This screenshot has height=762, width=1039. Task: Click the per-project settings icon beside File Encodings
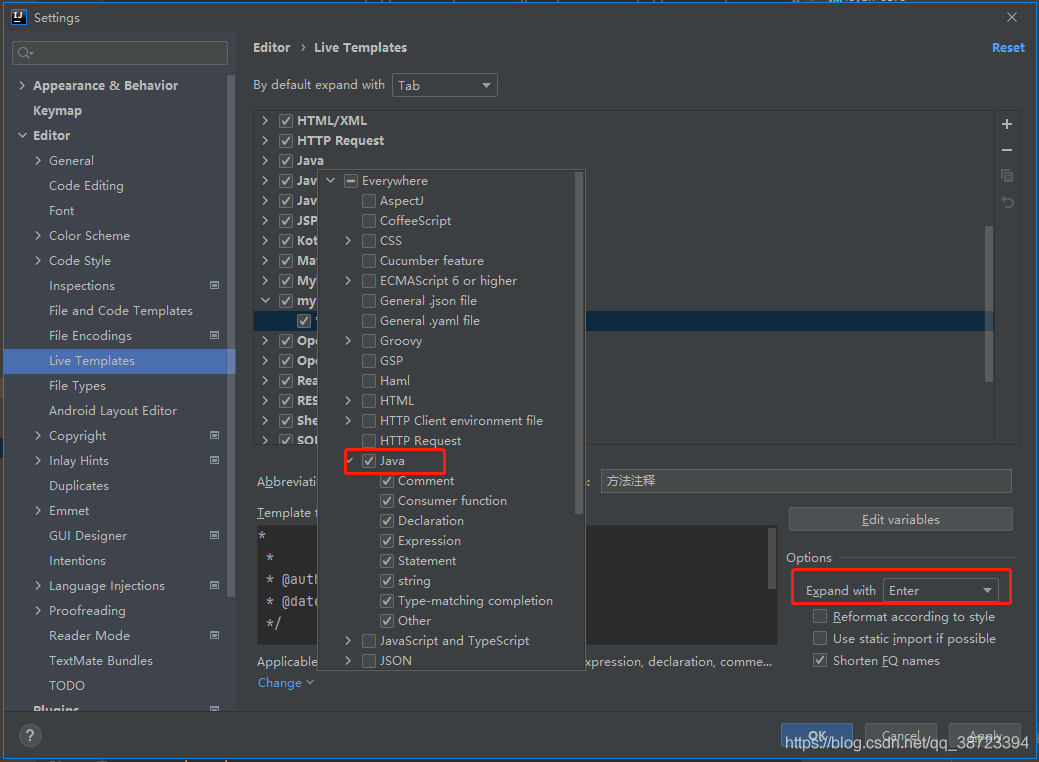click(x=215, y=335)
